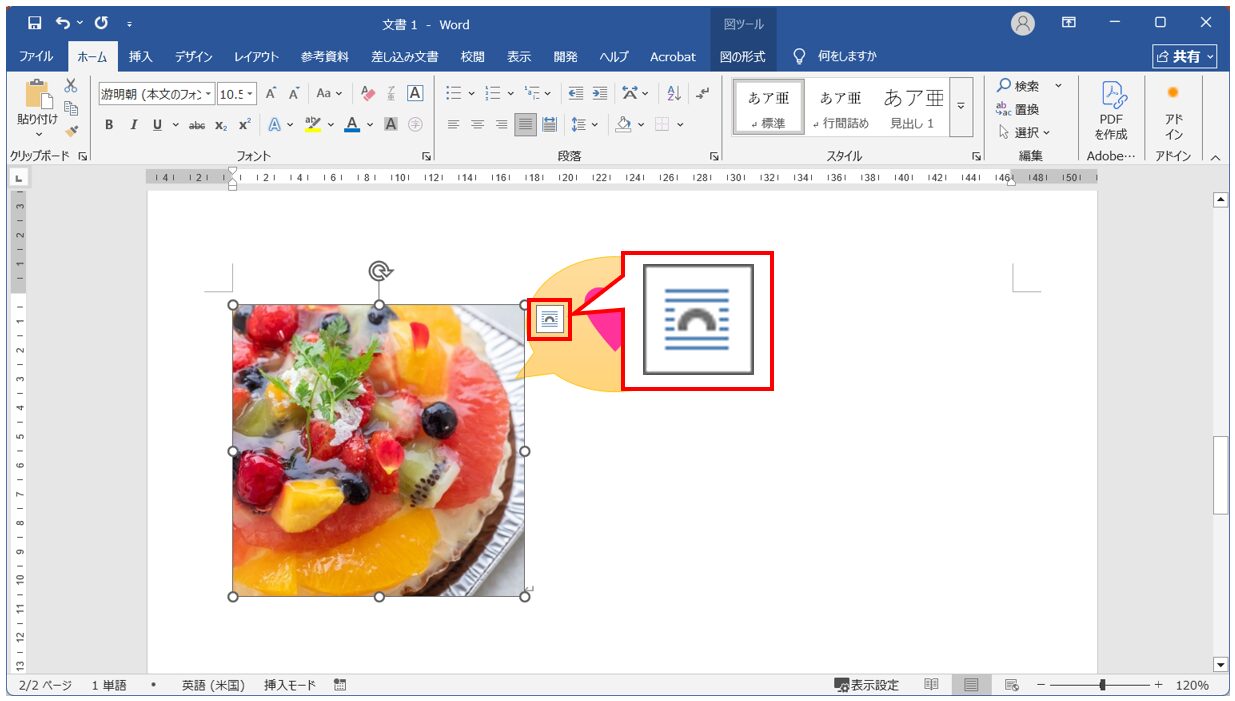Toggle subscript formatting
The image size is (1235, 701).
click(221, 125)
